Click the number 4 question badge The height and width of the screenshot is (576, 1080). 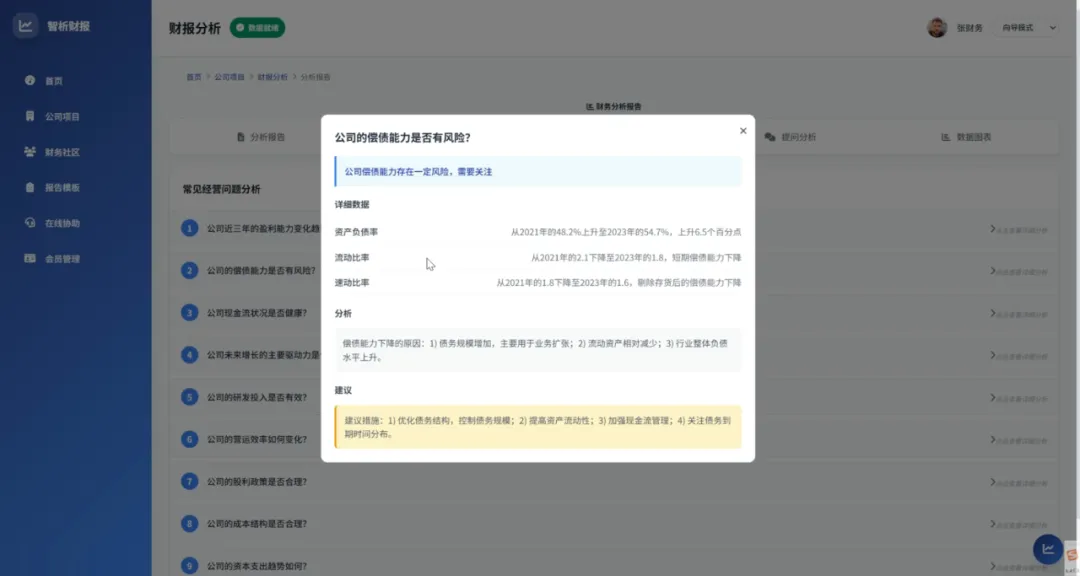point(189,355)
